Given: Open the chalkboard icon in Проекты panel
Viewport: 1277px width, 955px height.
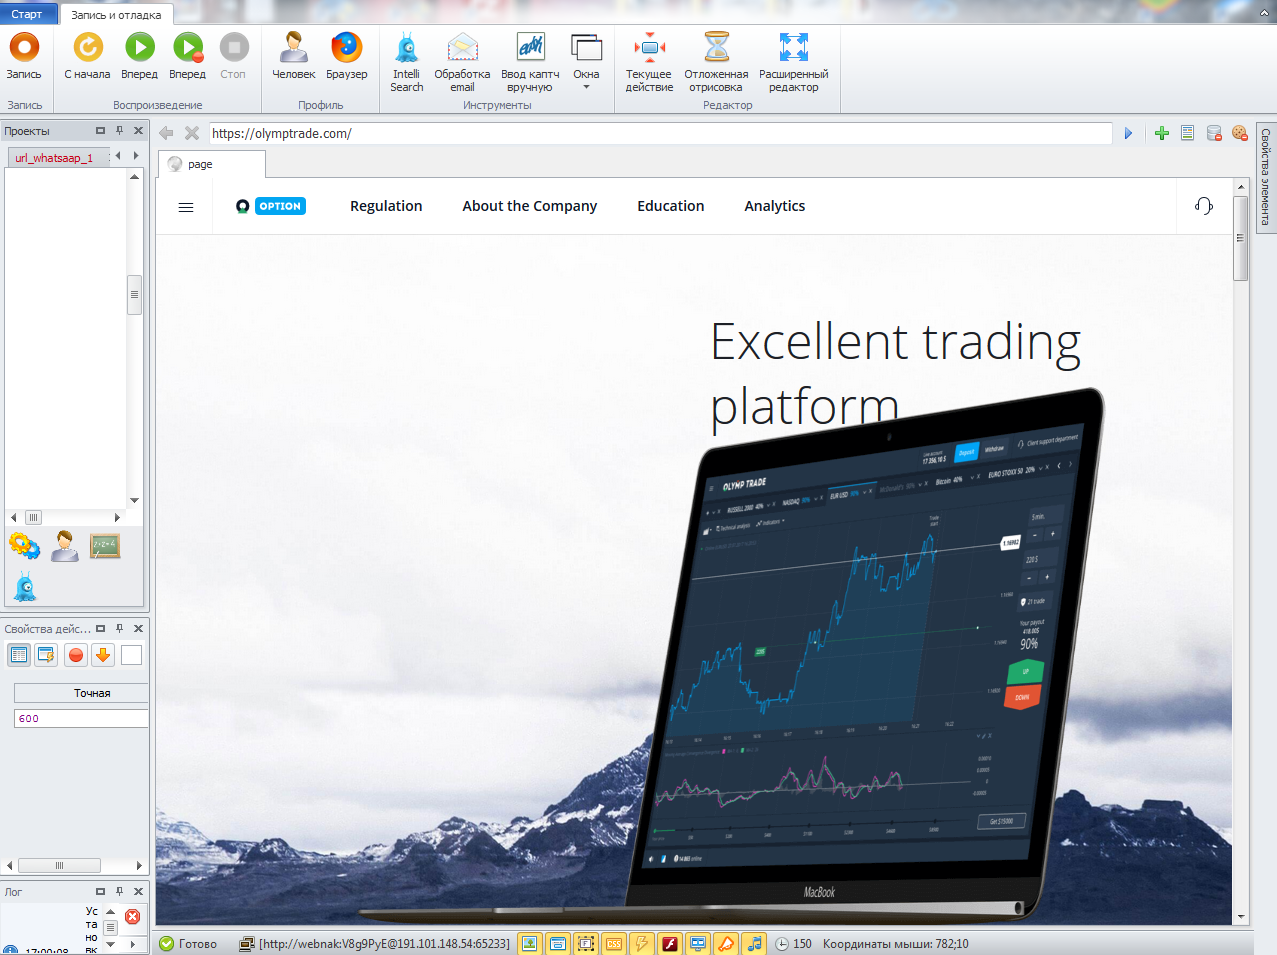Looking at the screenshot, I should (x=105, y=546).
